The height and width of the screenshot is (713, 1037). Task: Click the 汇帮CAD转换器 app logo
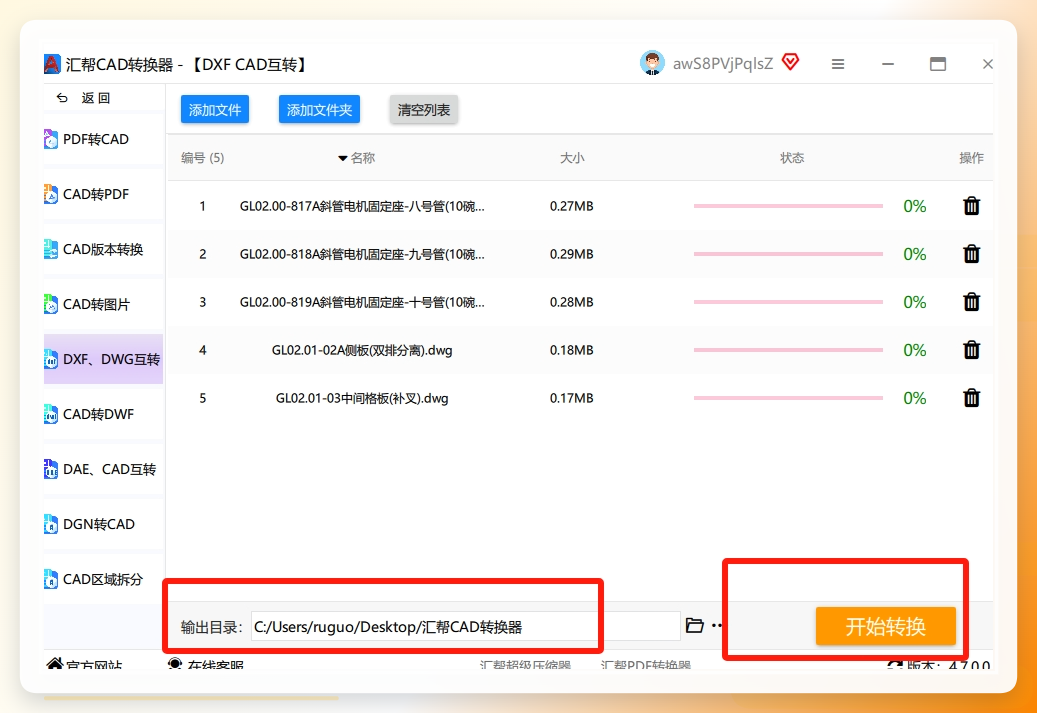(x=52, y=64)
